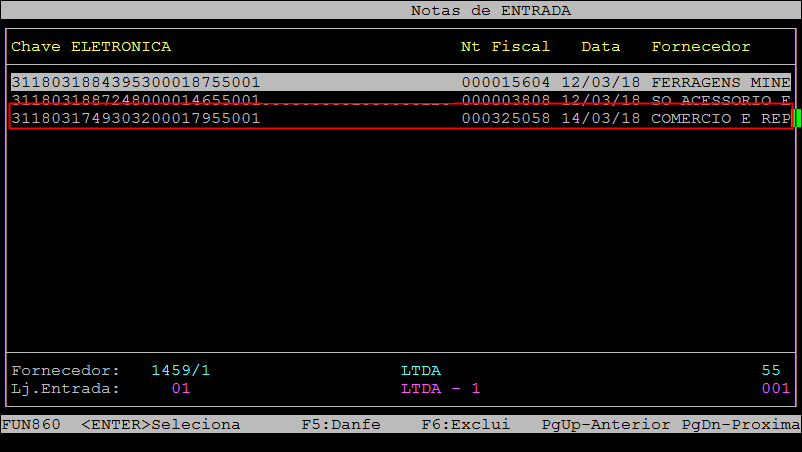The height and width of the screenshot is (452, 802).
Task: Click the Lj.Entrada value 01
Action: coord(181,388)
